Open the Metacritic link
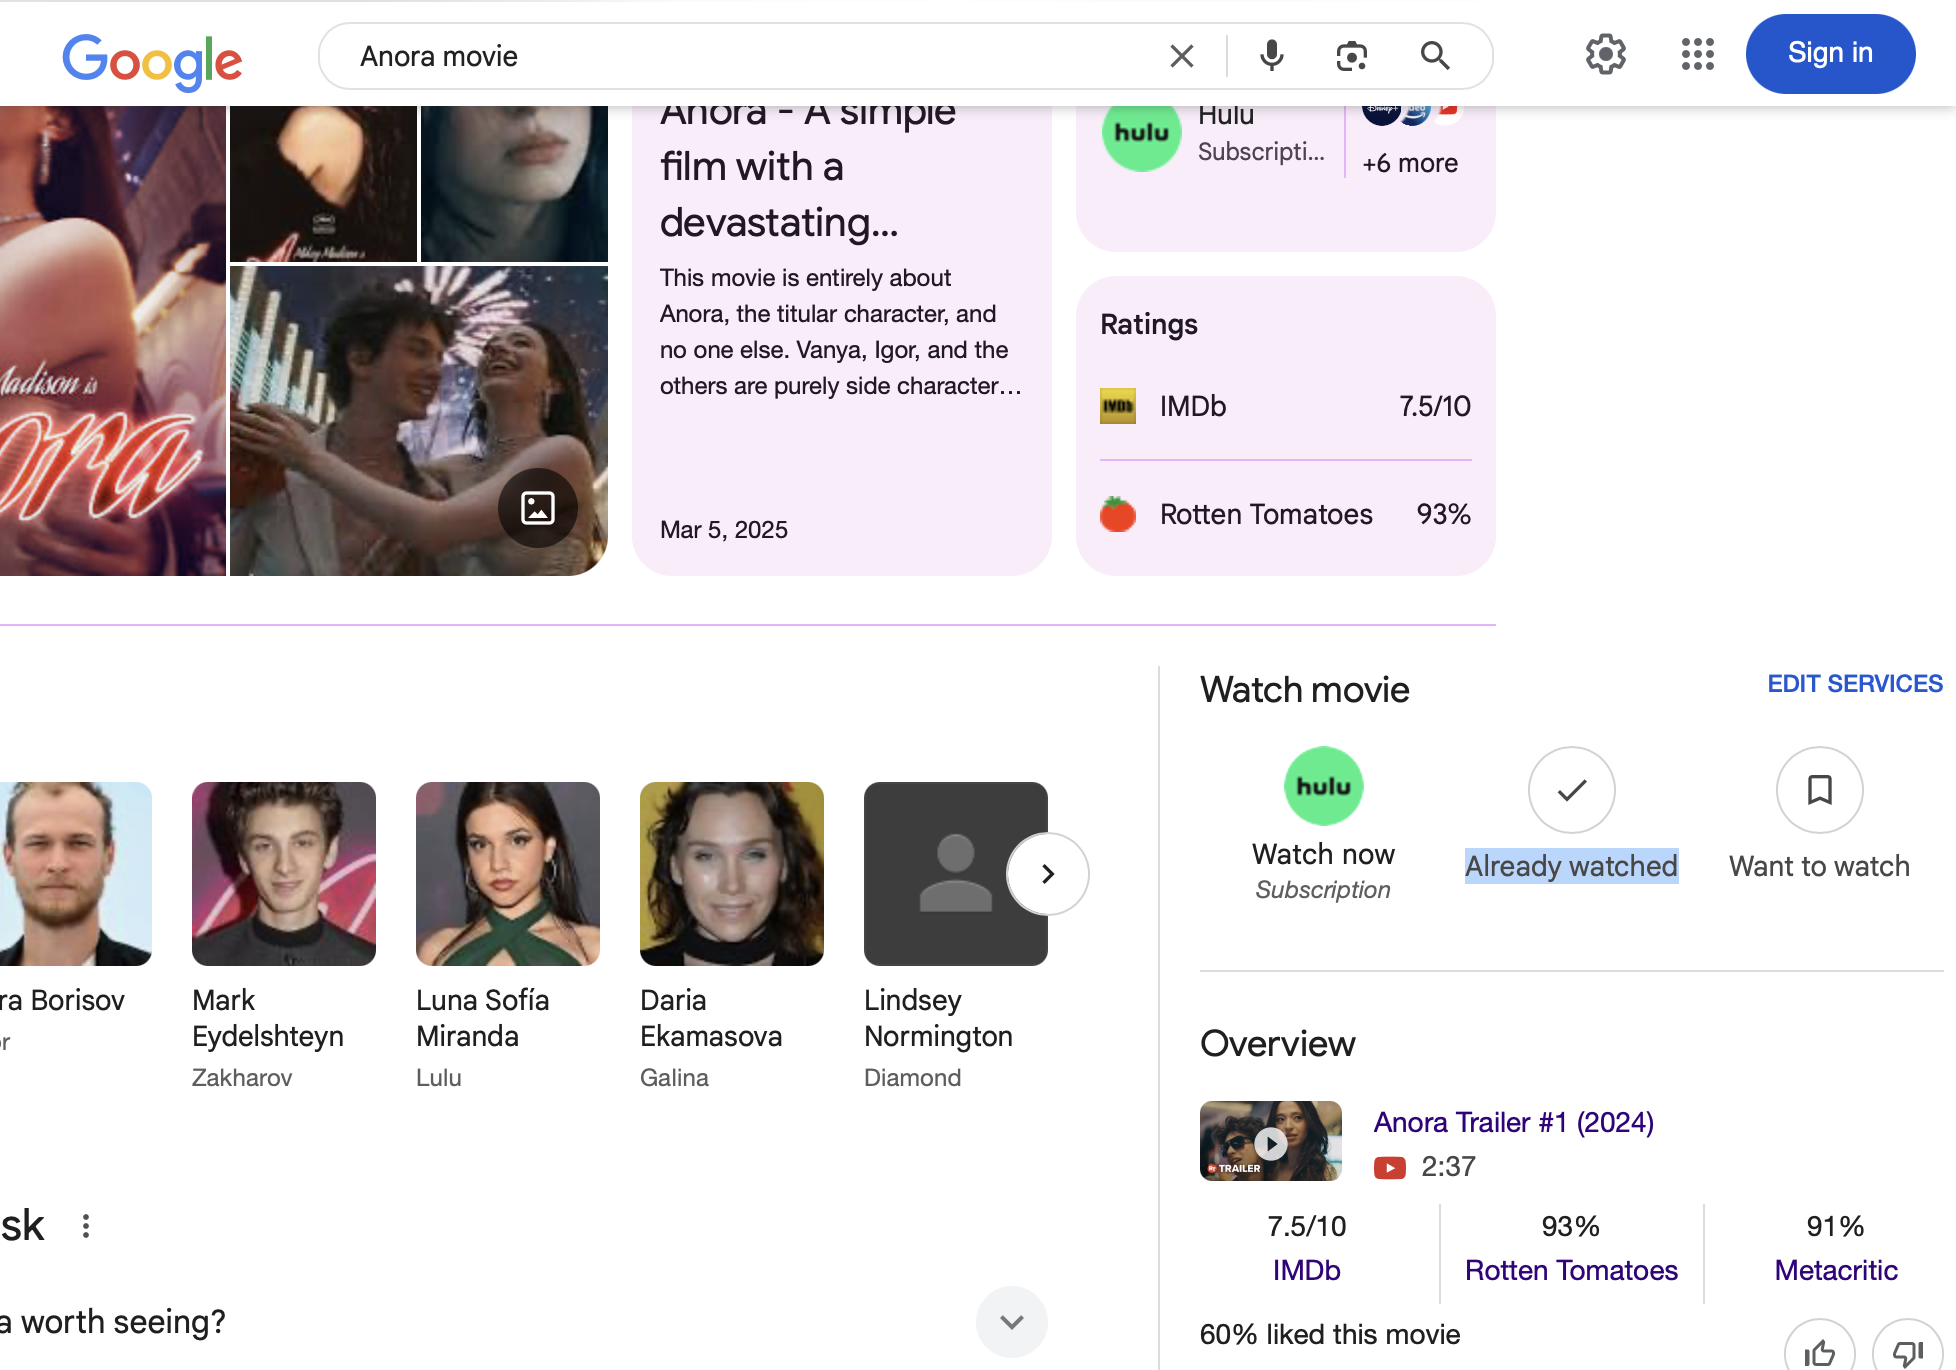Screen dimensions: 1956x1370 1836,1270
